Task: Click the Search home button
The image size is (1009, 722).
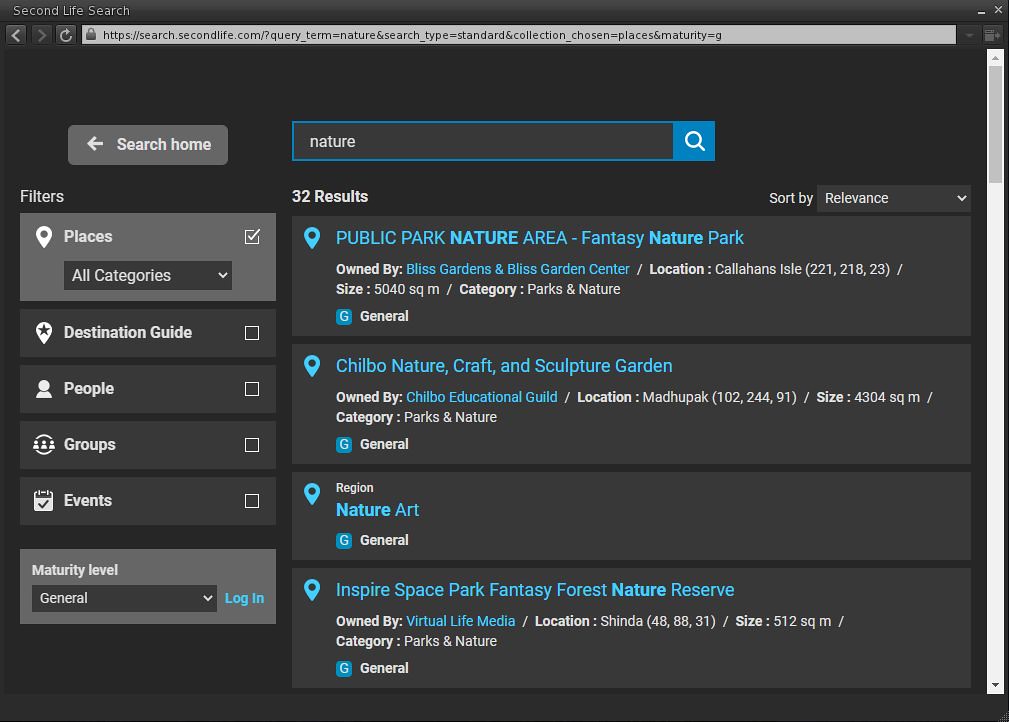Action: click(148, 144)
